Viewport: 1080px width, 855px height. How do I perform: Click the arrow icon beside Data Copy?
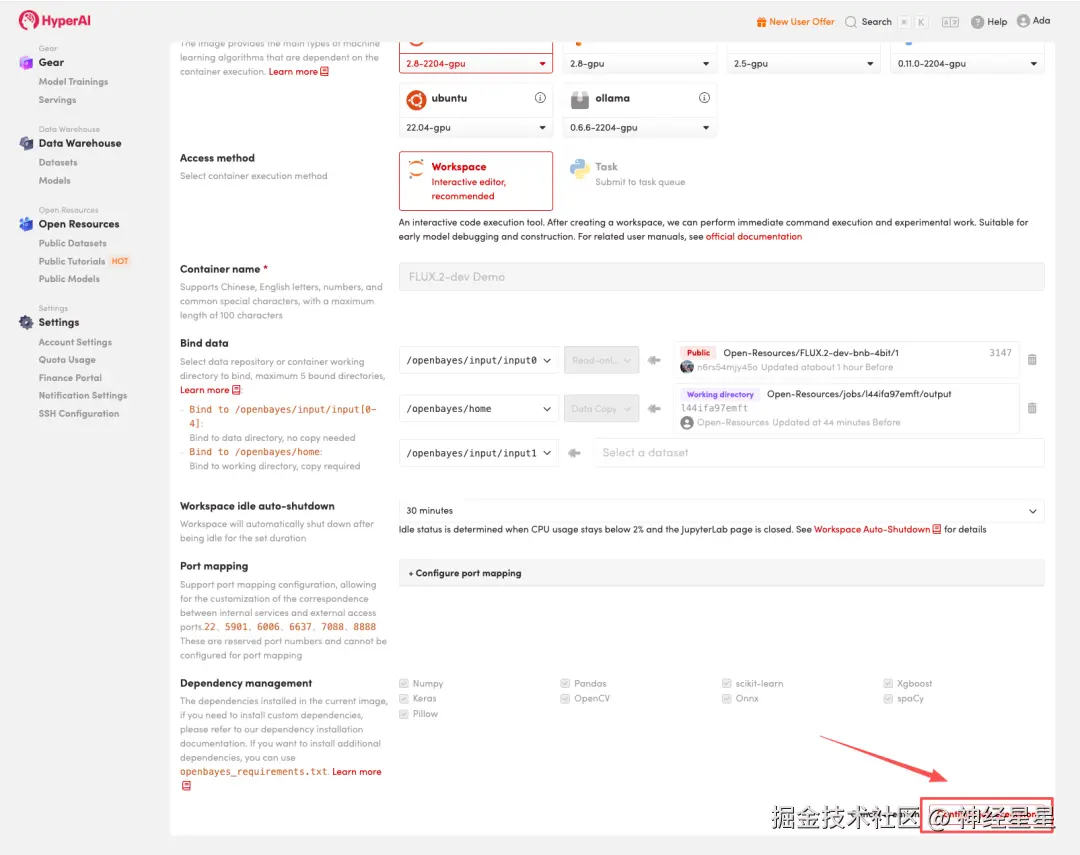tap(654, 409)
